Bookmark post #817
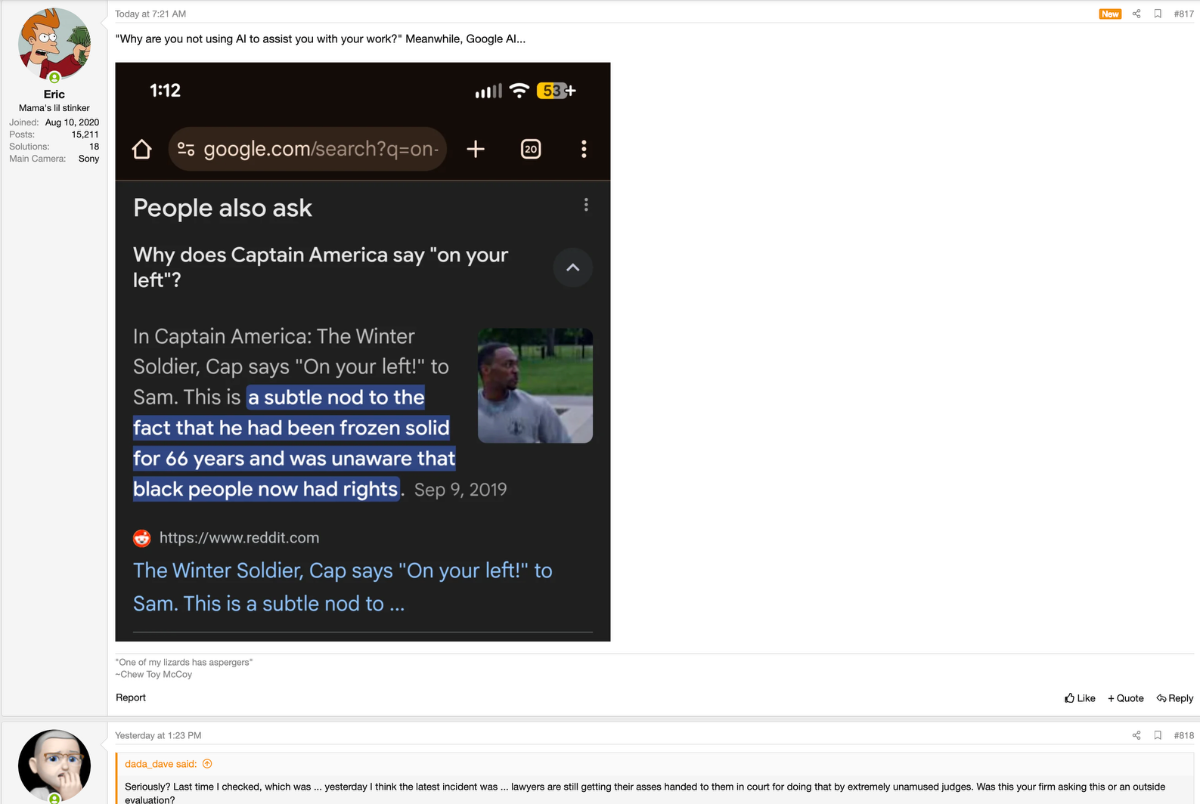This screenshot has width=1200, height=804. (x=1159, y=13)
